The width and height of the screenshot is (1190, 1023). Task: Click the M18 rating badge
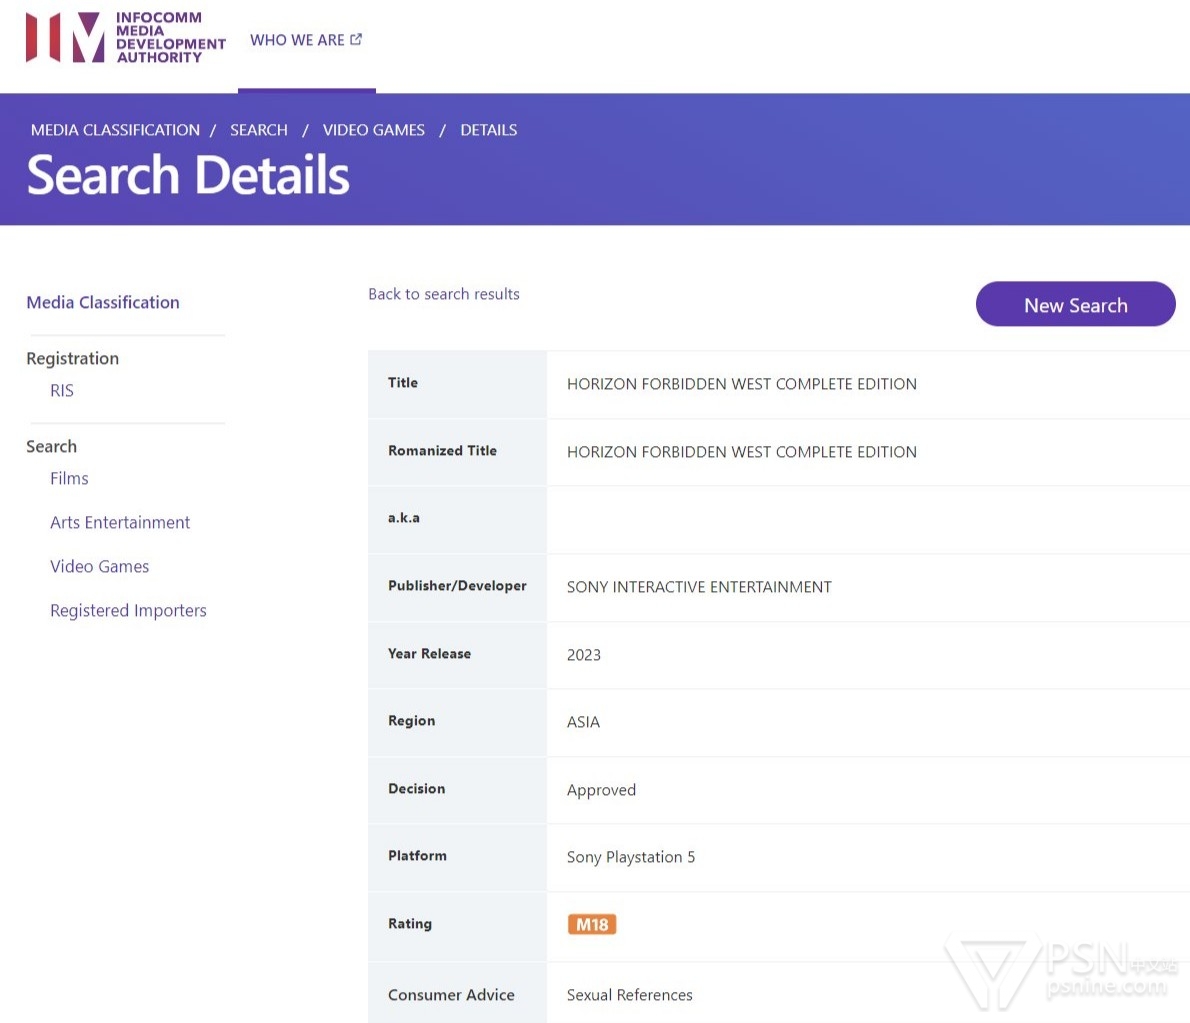(592, 924)
